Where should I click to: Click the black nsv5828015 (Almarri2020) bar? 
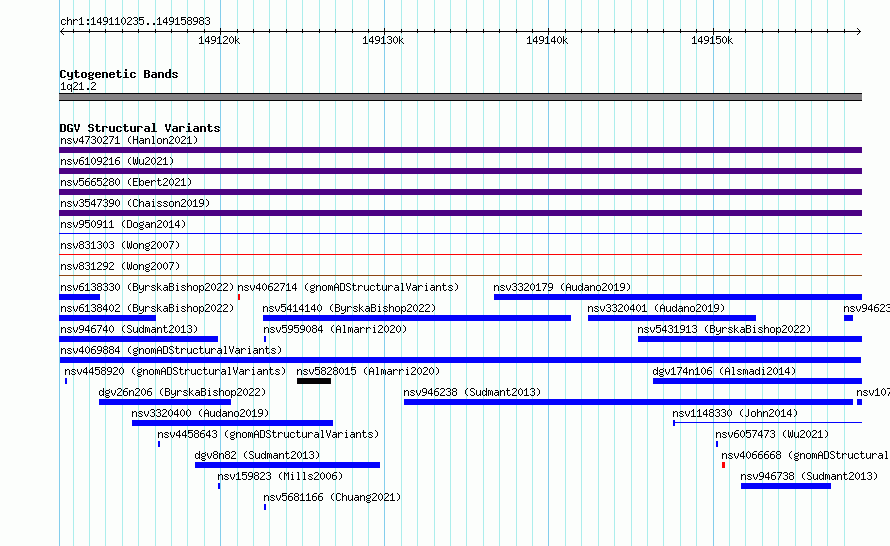coord(314,381)
